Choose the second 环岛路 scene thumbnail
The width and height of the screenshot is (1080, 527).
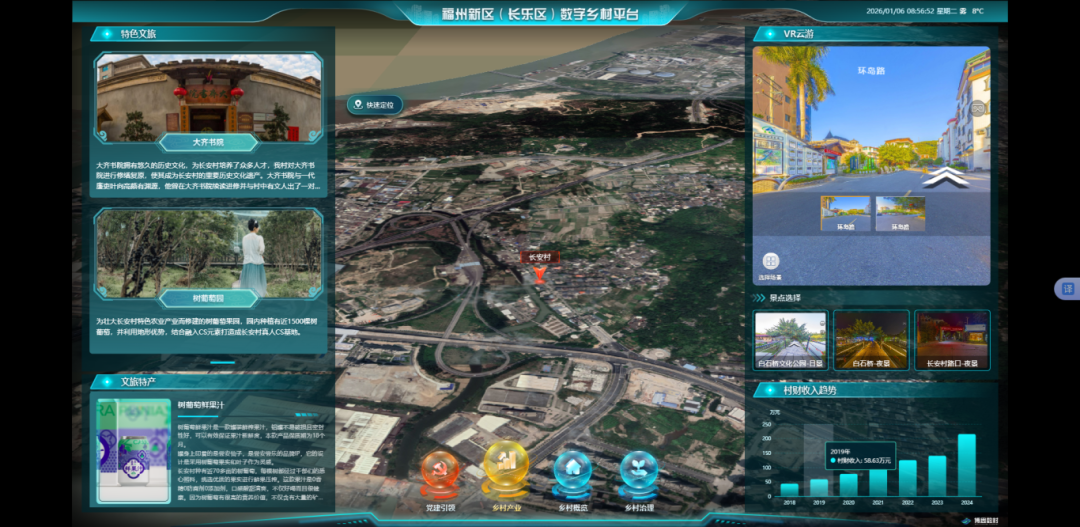[x=900, y=212]
